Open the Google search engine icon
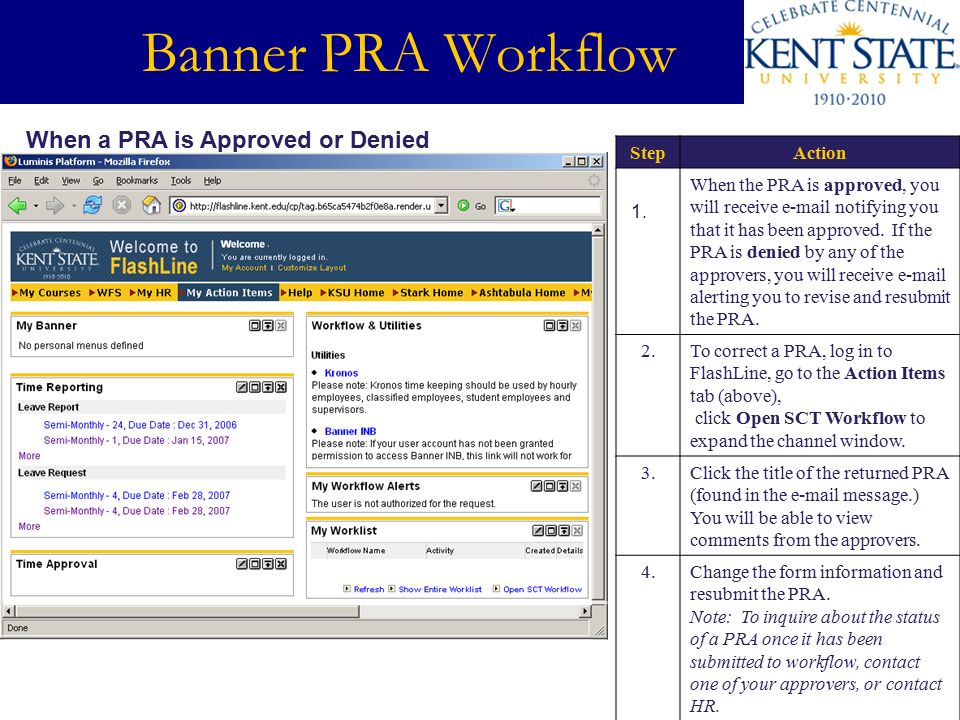Image resolution: width=960 pixels, height=720 pixels. (506, 206)
